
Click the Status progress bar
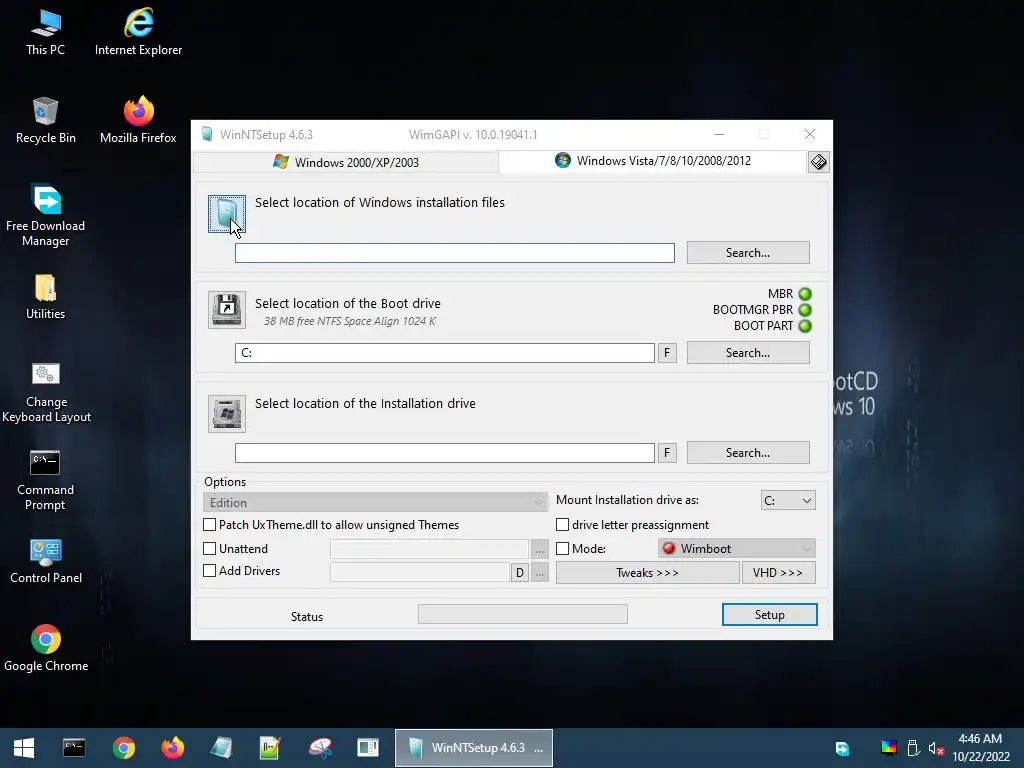(x=522, y=614)
